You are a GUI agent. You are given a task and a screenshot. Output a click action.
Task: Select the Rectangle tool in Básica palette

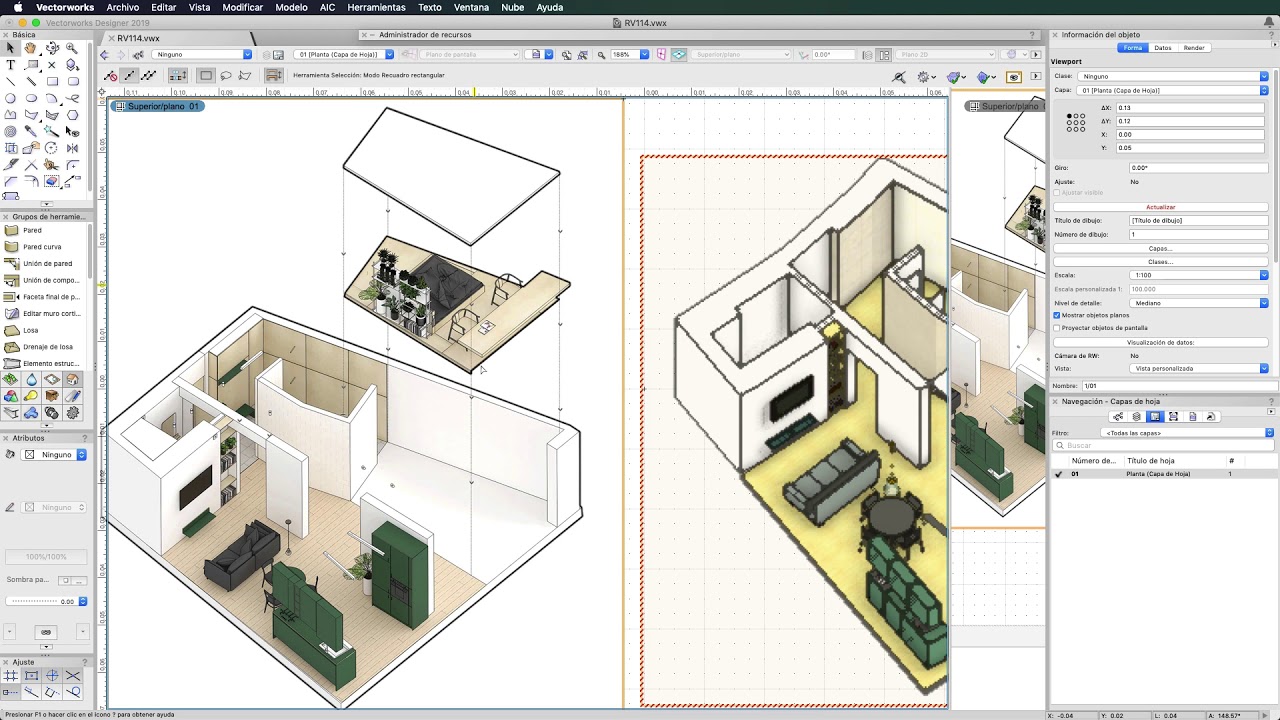pyautogui.click(x=52, y=82)
